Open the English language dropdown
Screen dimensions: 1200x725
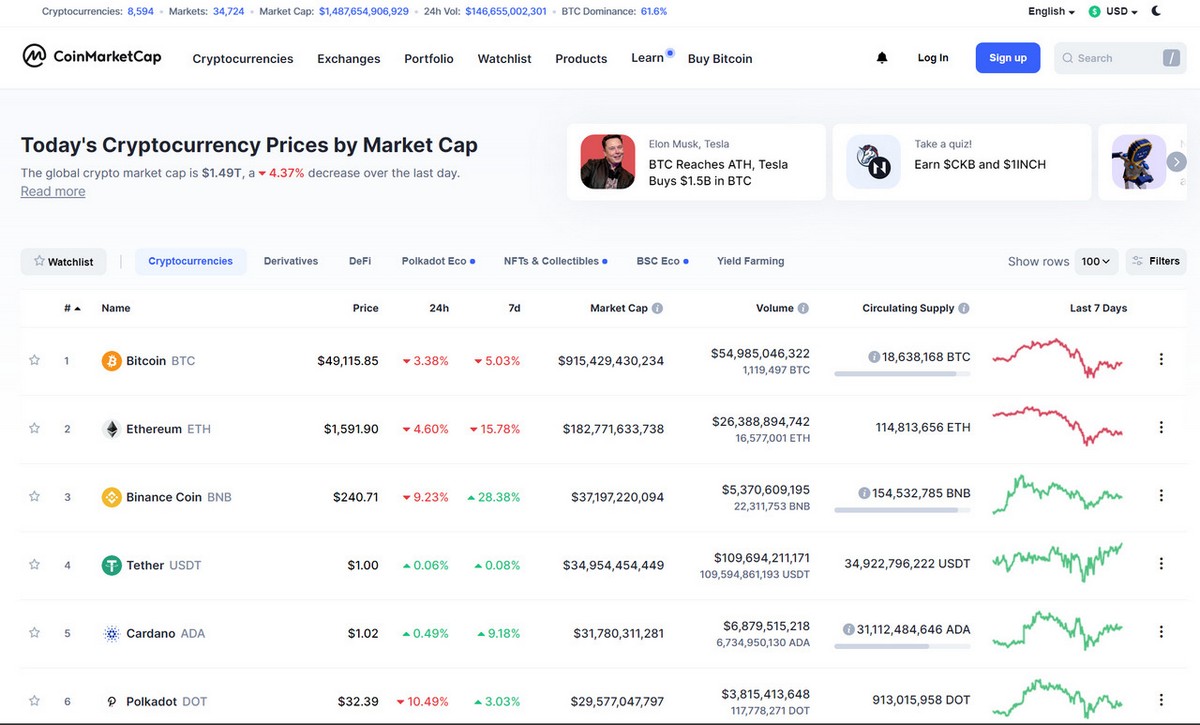1051,11
